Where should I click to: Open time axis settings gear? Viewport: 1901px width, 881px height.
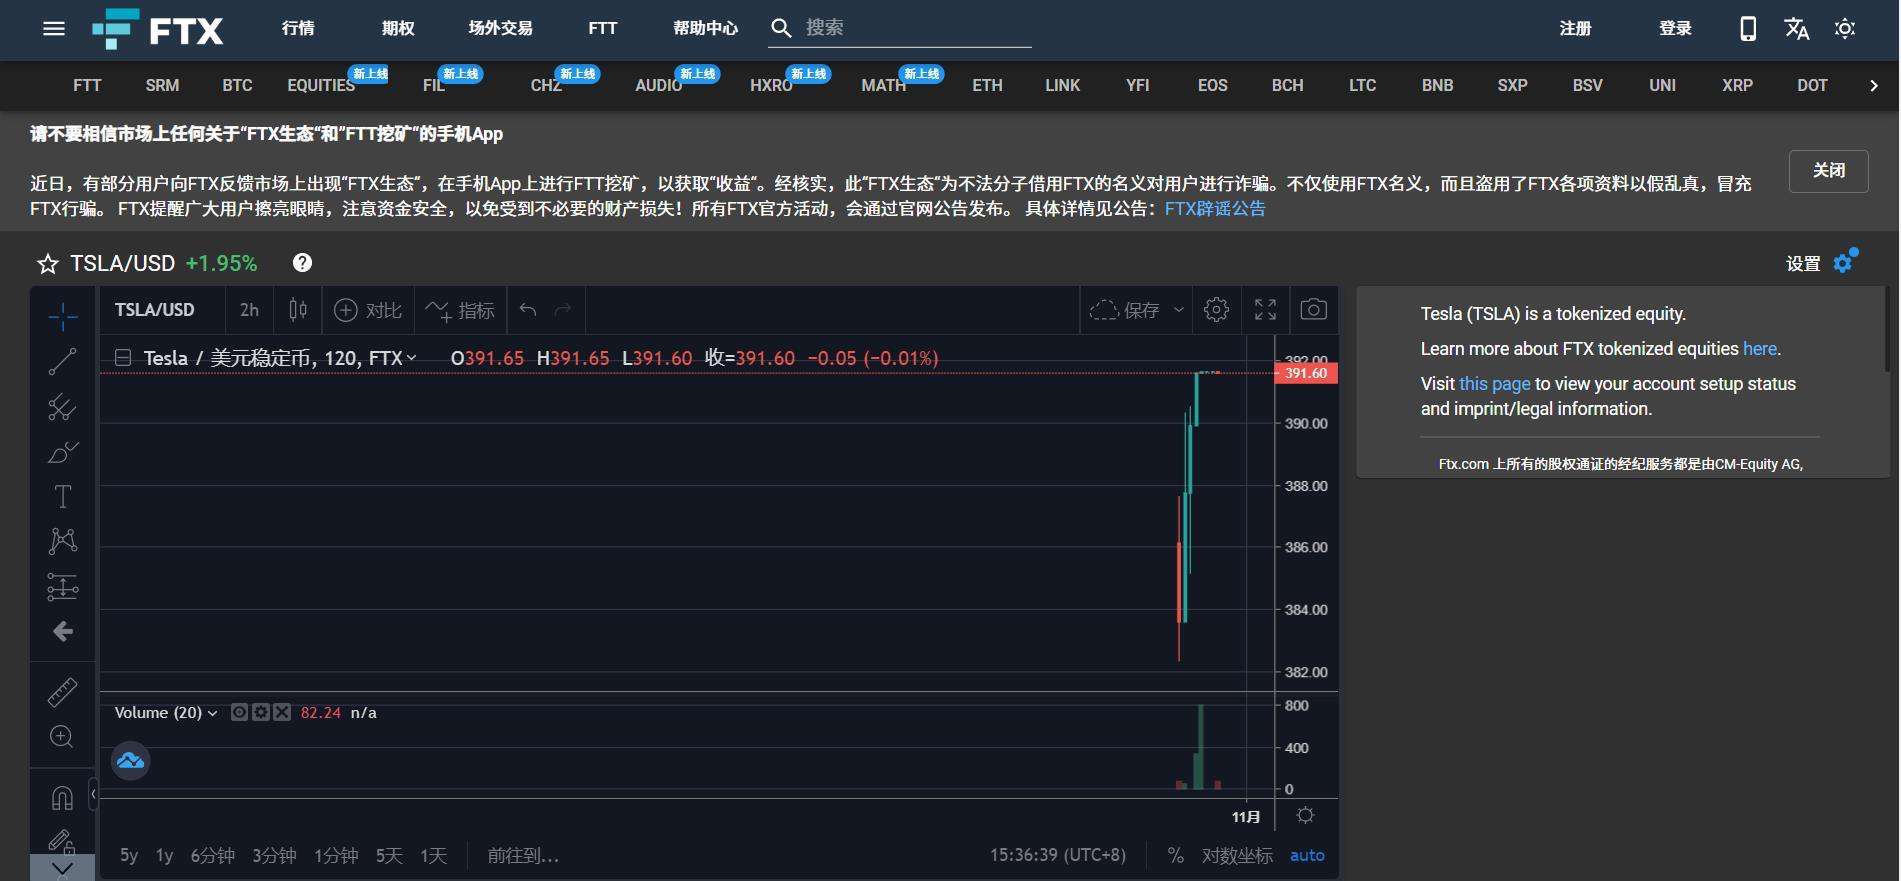(x=1305, y=815)
